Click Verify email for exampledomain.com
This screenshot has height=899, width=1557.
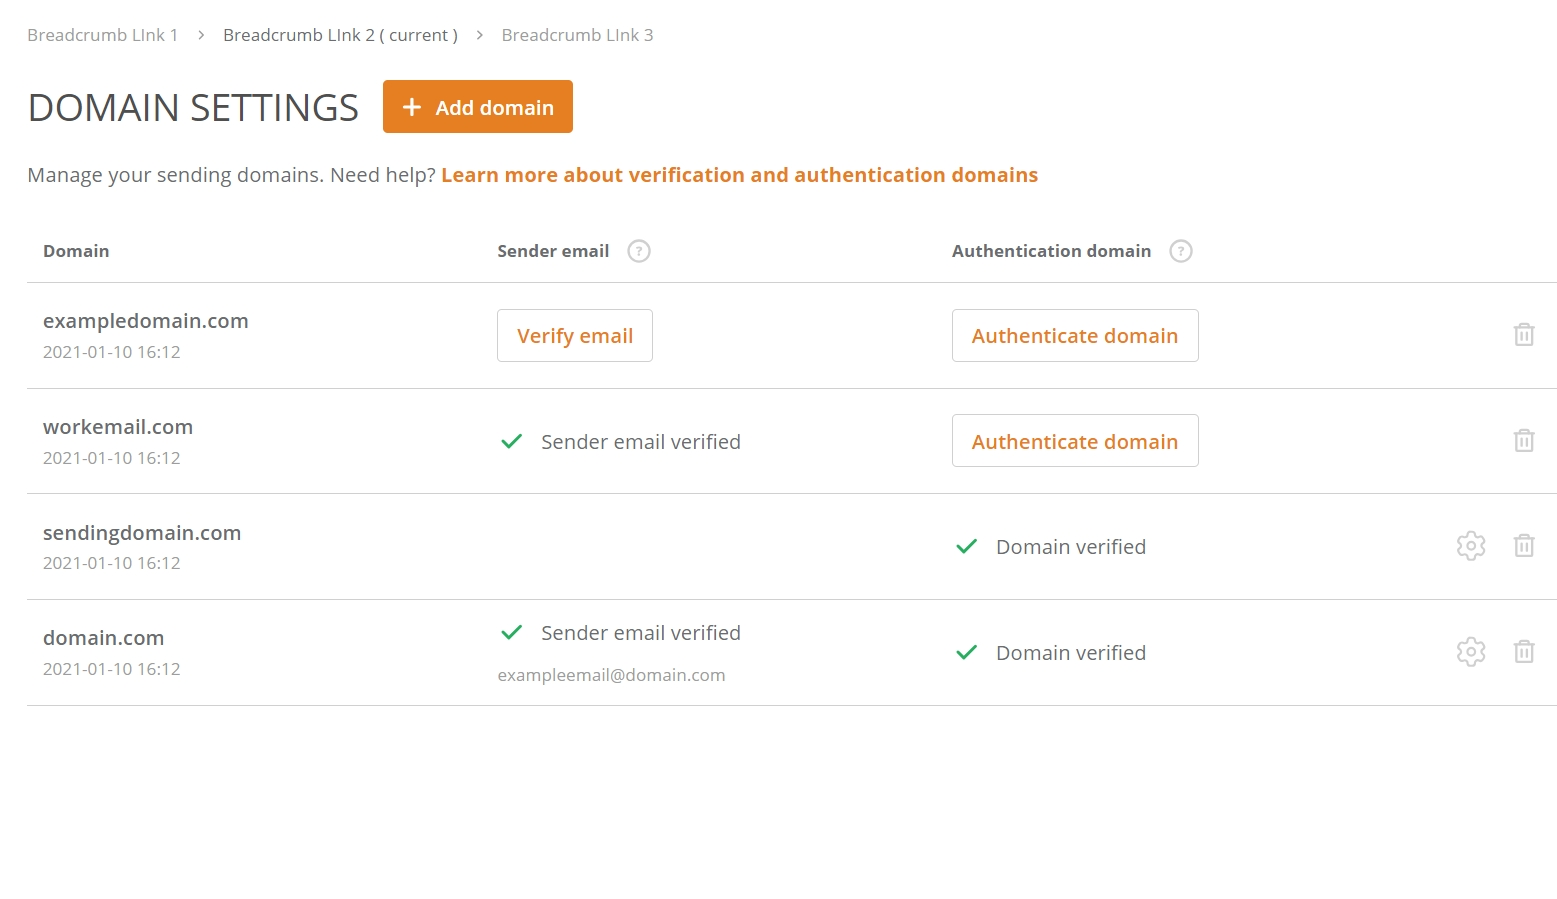click(575, 336)
